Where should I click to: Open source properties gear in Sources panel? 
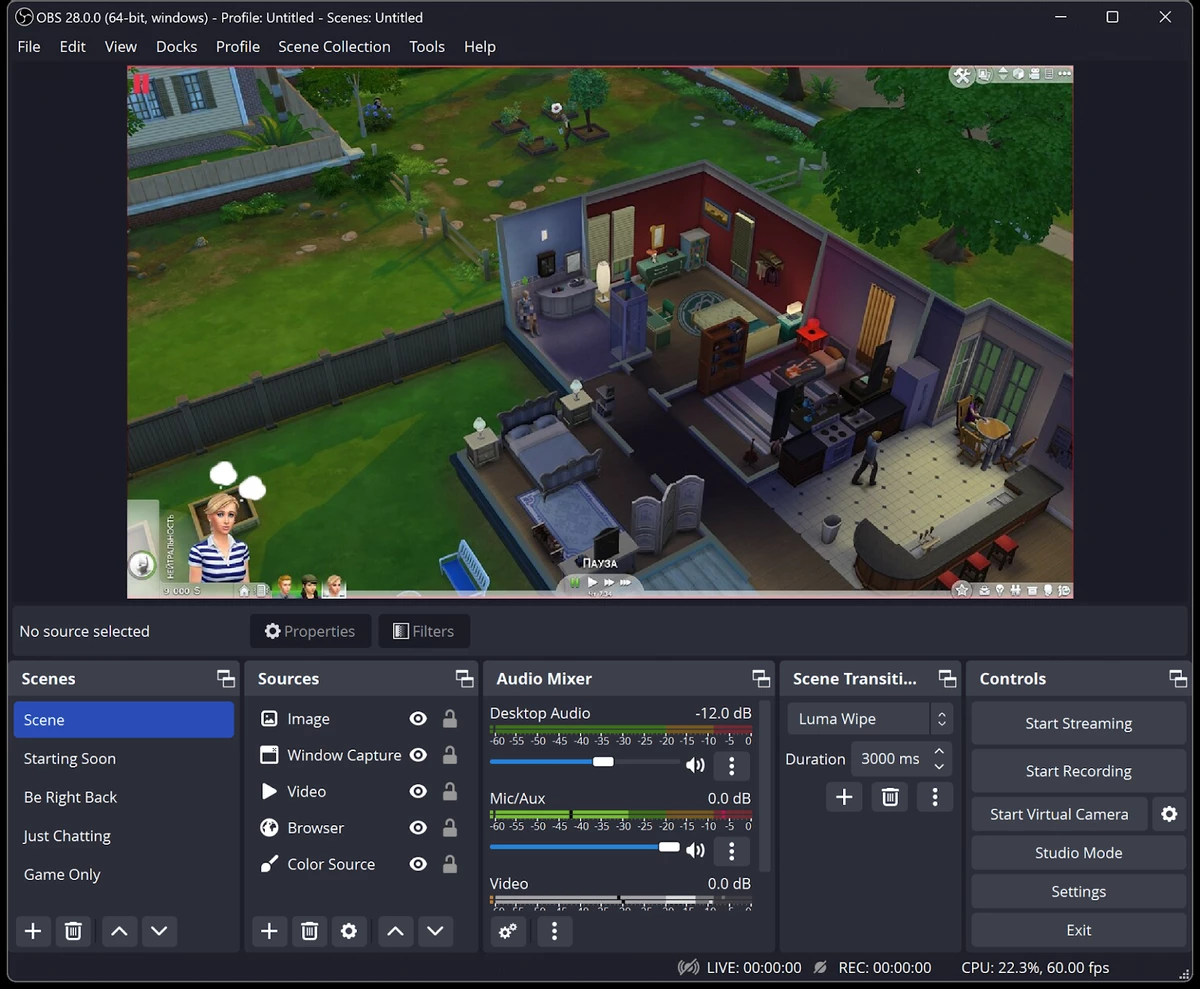click(x=348, y=931)
